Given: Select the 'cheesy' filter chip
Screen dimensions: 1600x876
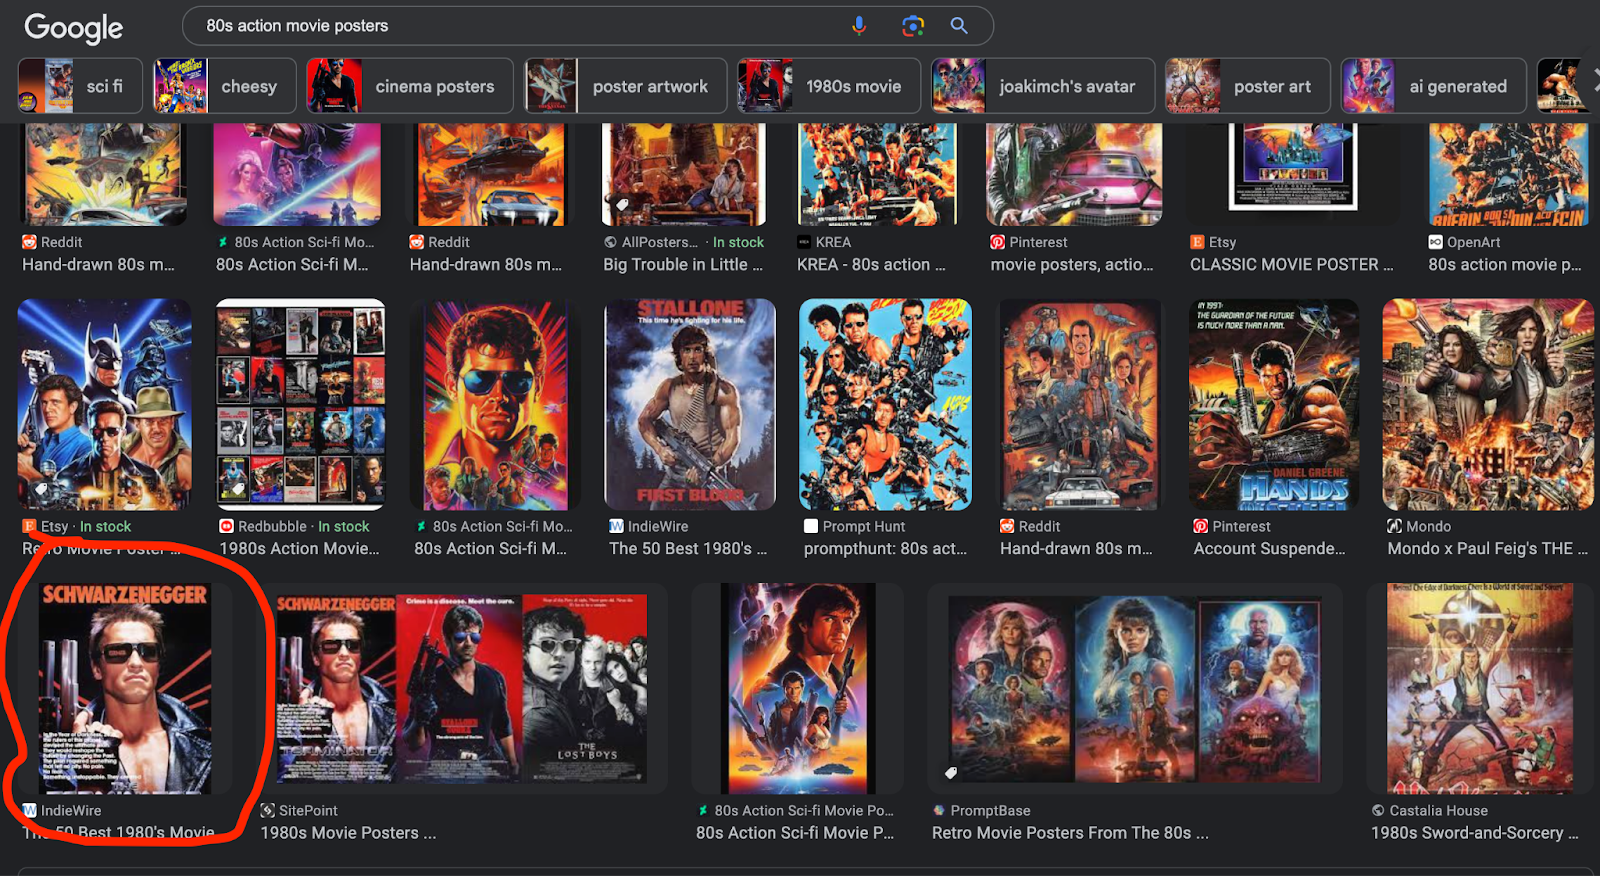Looking at the screenshot, I should tap(224, 86).
